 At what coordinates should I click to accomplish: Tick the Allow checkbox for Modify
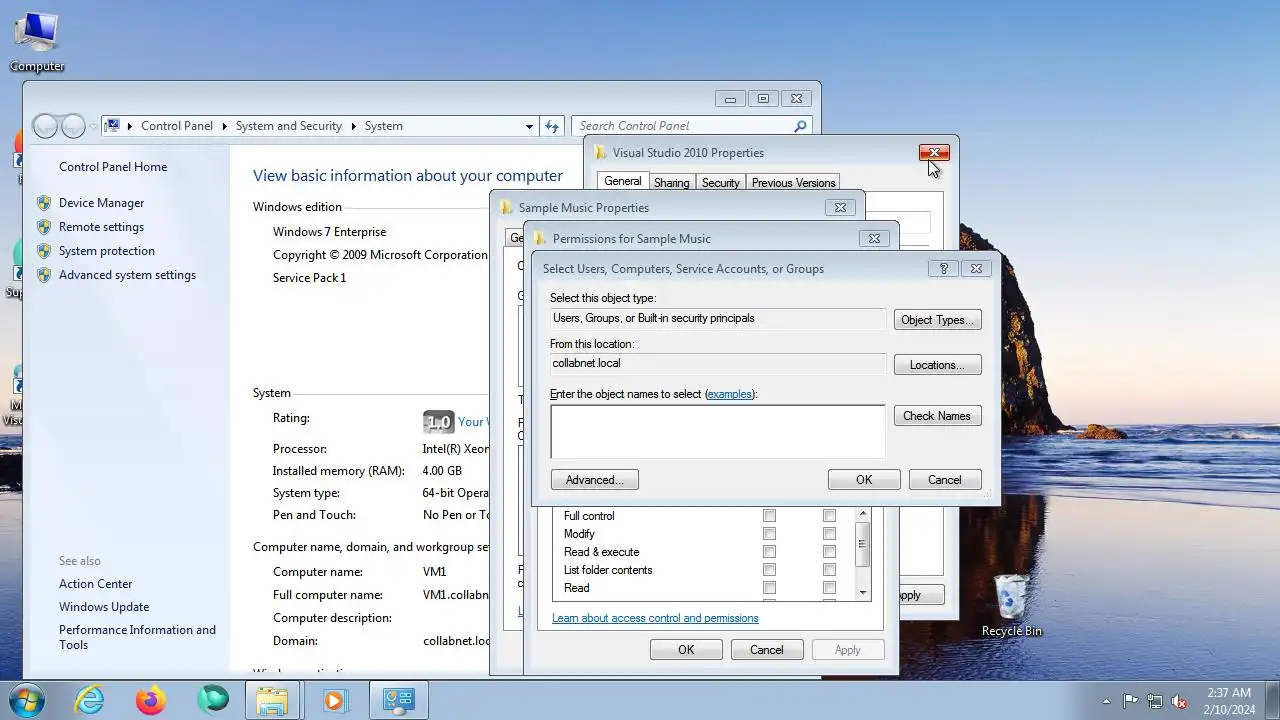coord(769,534)
